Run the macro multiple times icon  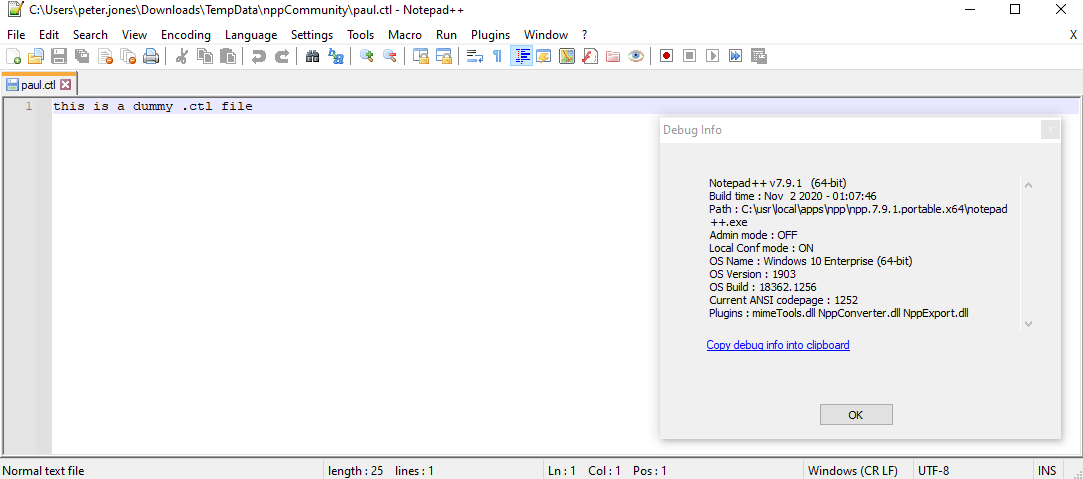coord(735,57)
